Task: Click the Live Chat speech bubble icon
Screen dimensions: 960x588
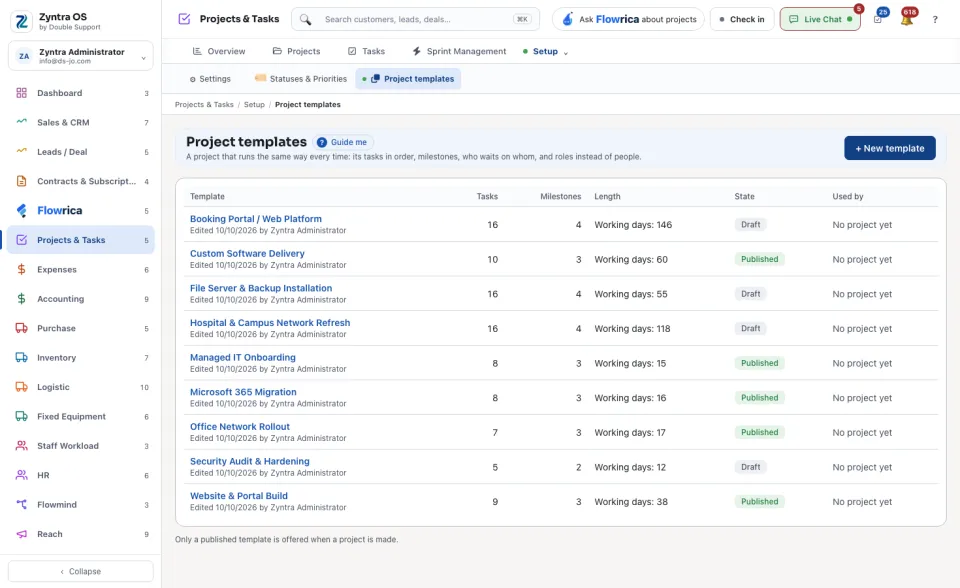Action: 793,19
